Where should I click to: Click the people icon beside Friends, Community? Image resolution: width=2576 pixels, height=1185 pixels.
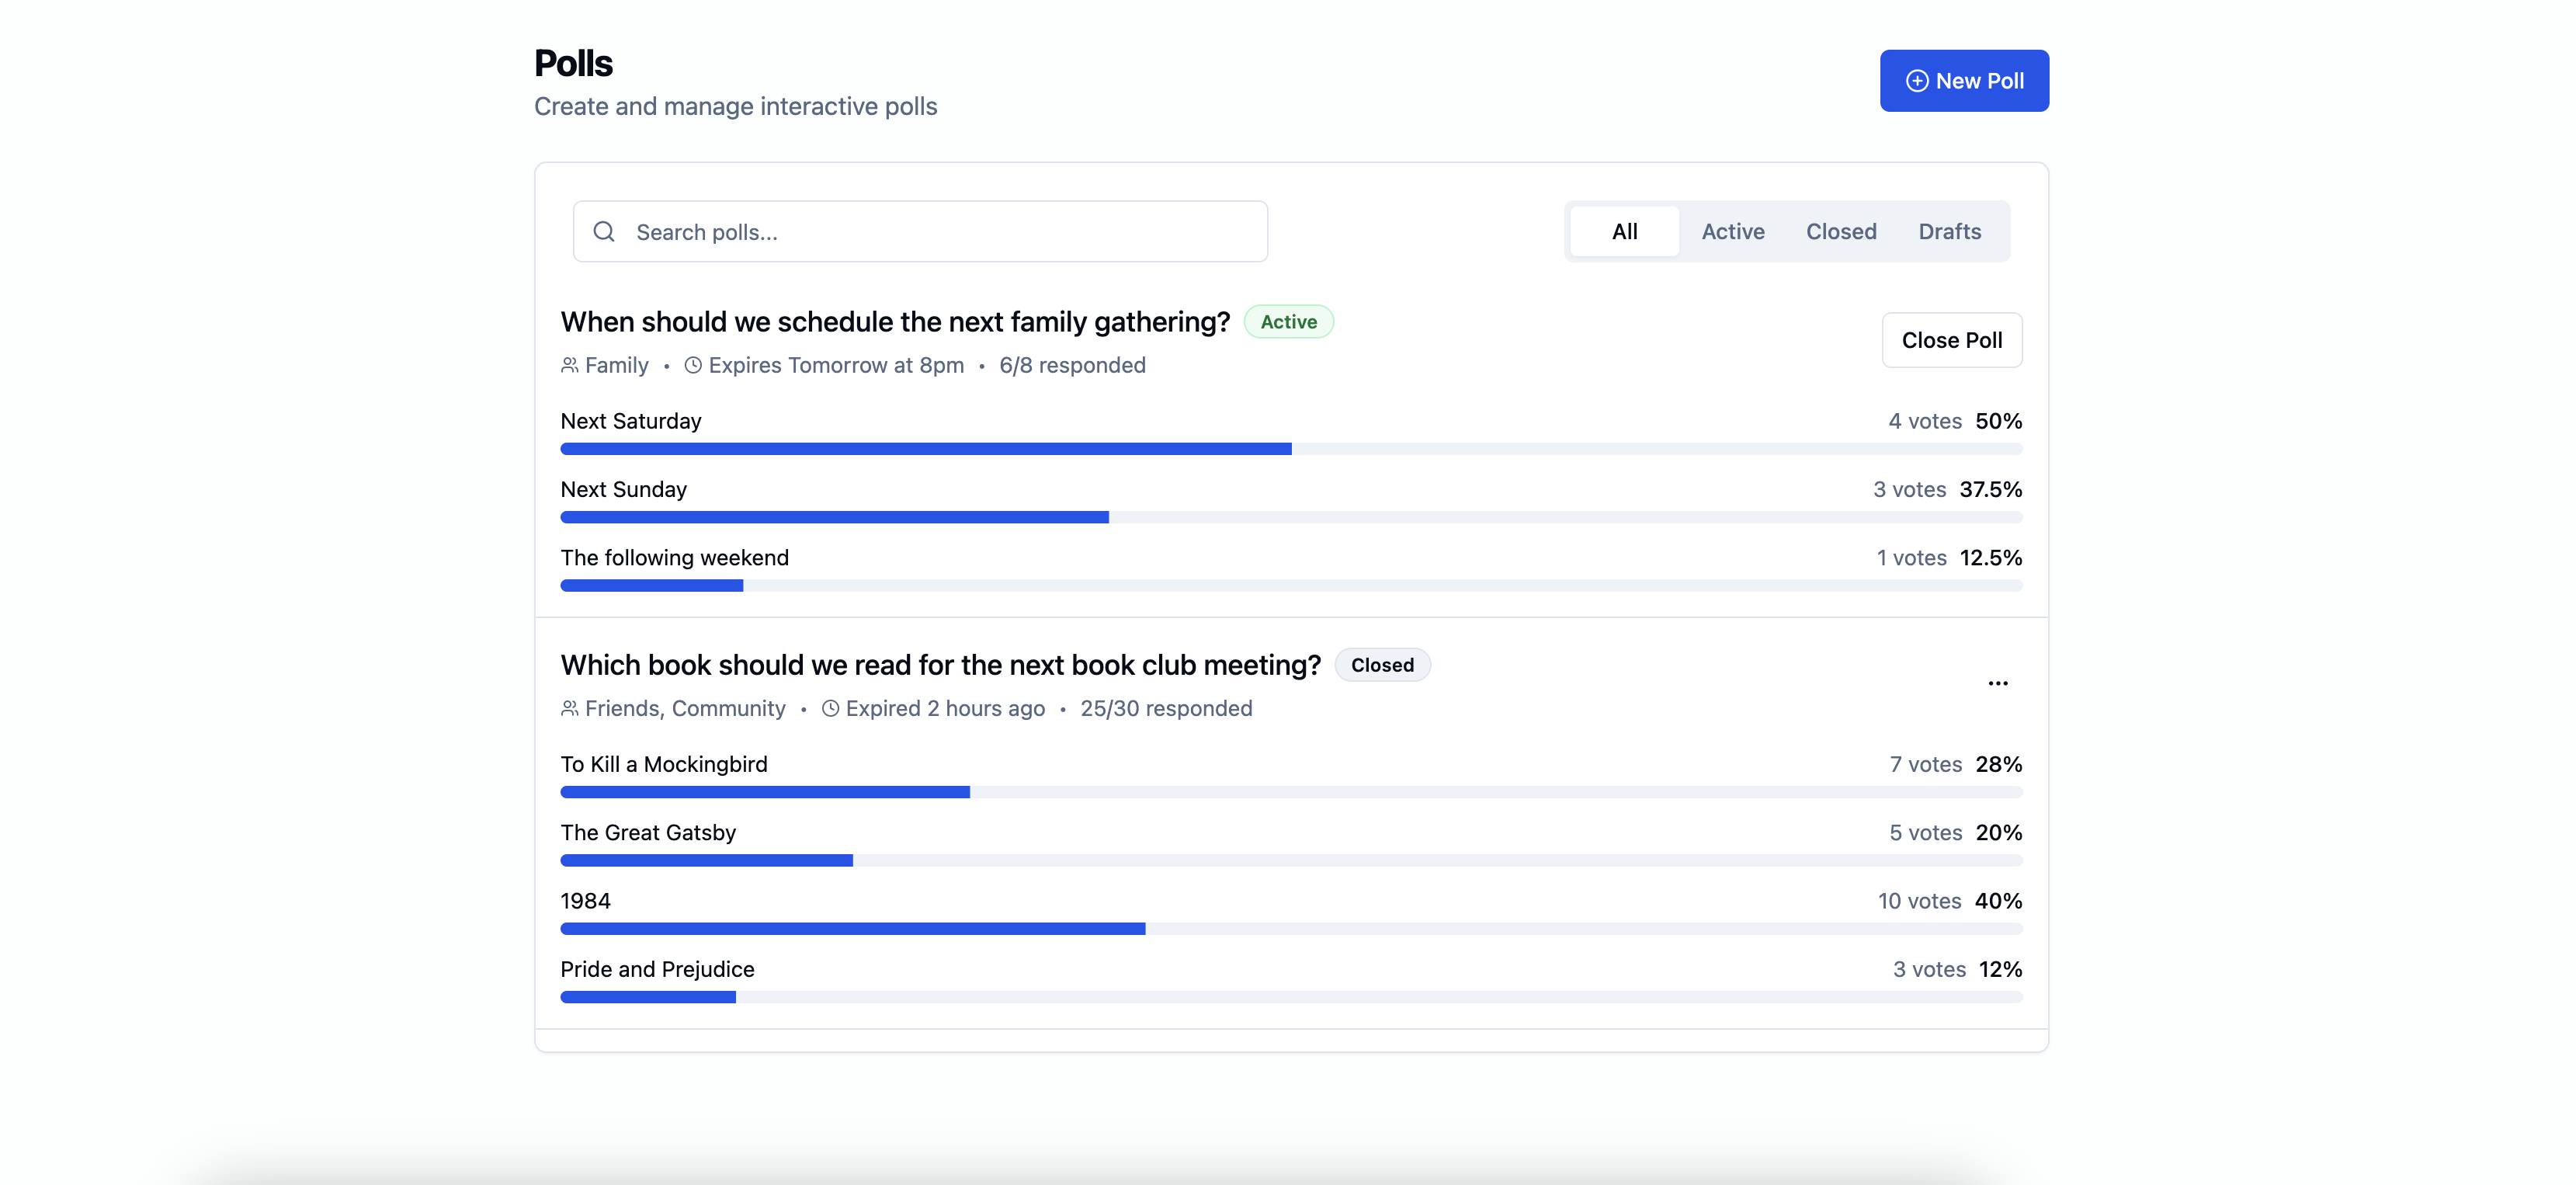(570, 708)
